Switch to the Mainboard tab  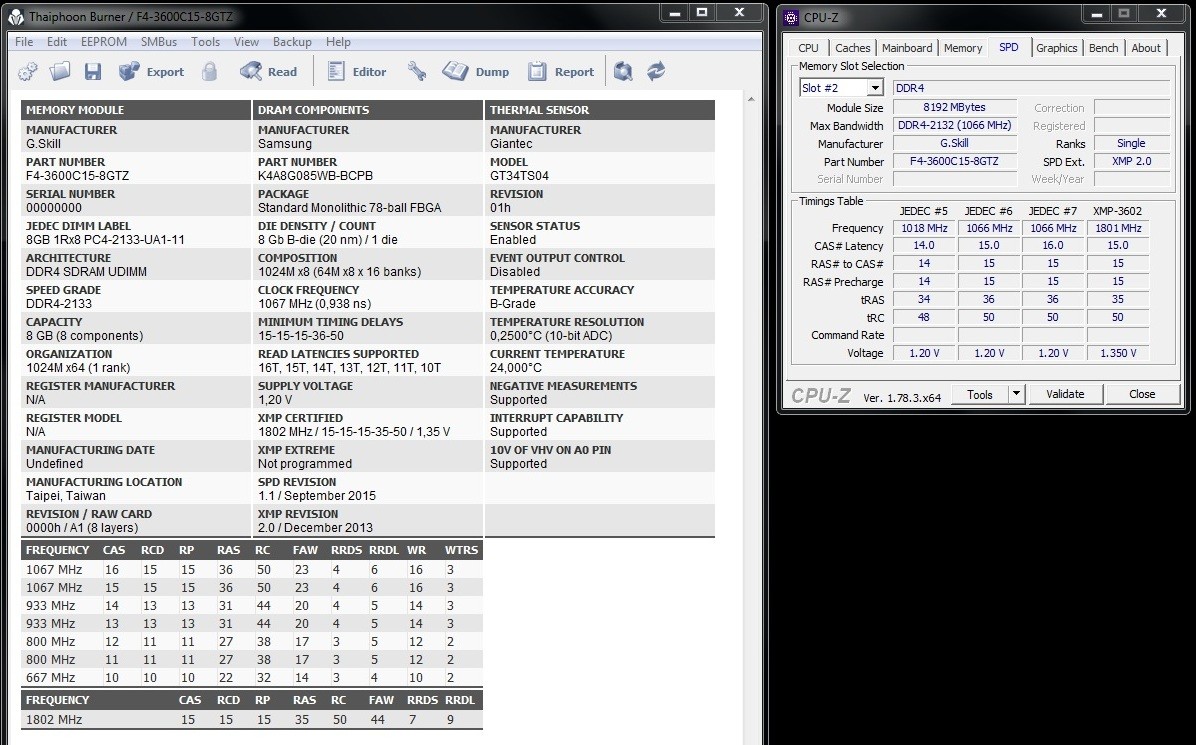click(x=906, y=47)
